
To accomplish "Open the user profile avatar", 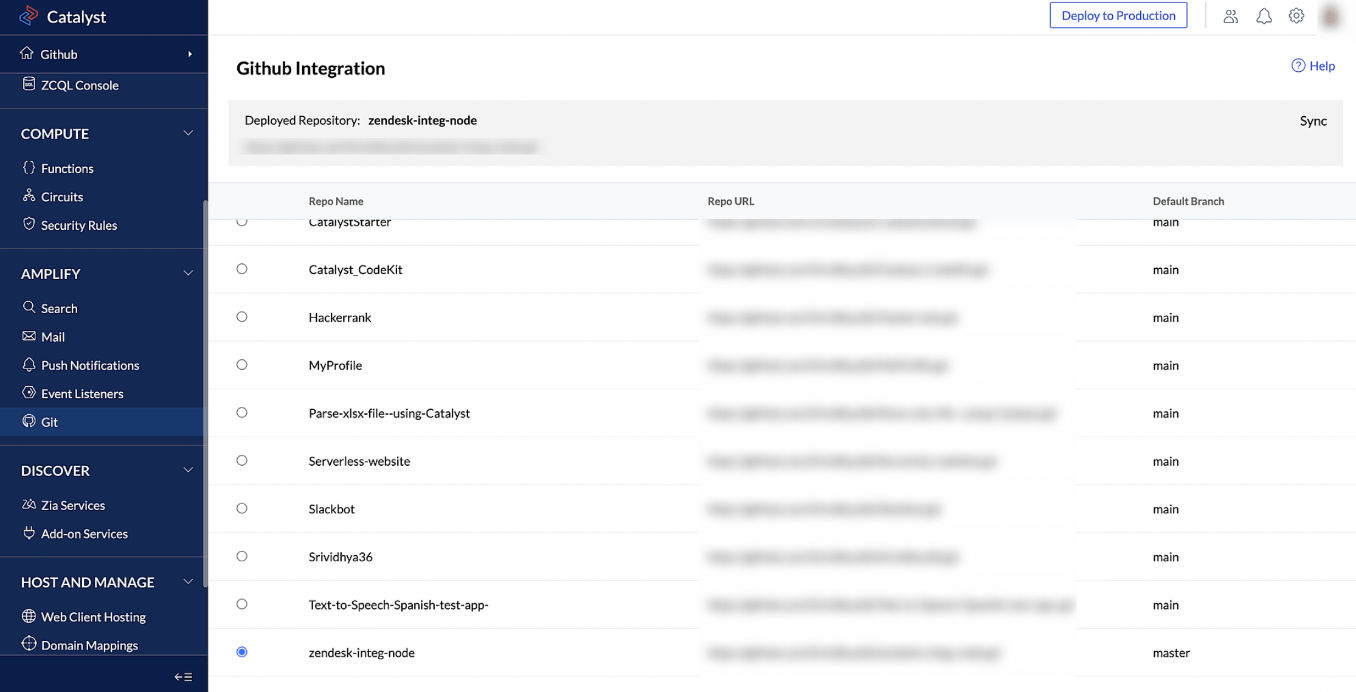I will [x=1331, y=16].
